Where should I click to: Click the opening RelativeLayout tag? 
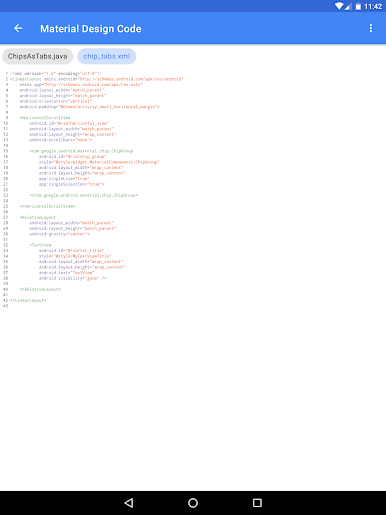tap(38, 217)
